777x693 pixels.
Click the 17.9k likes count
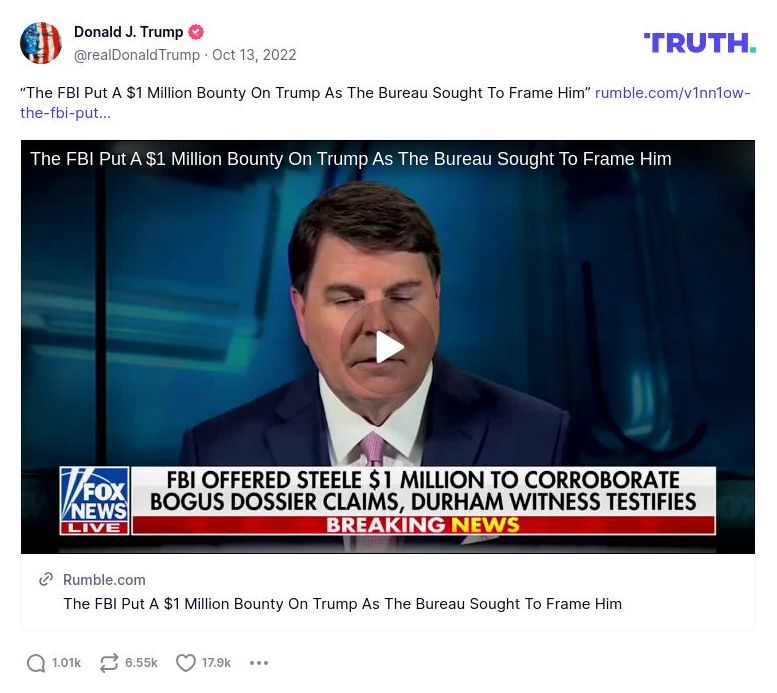coord(216,663)
